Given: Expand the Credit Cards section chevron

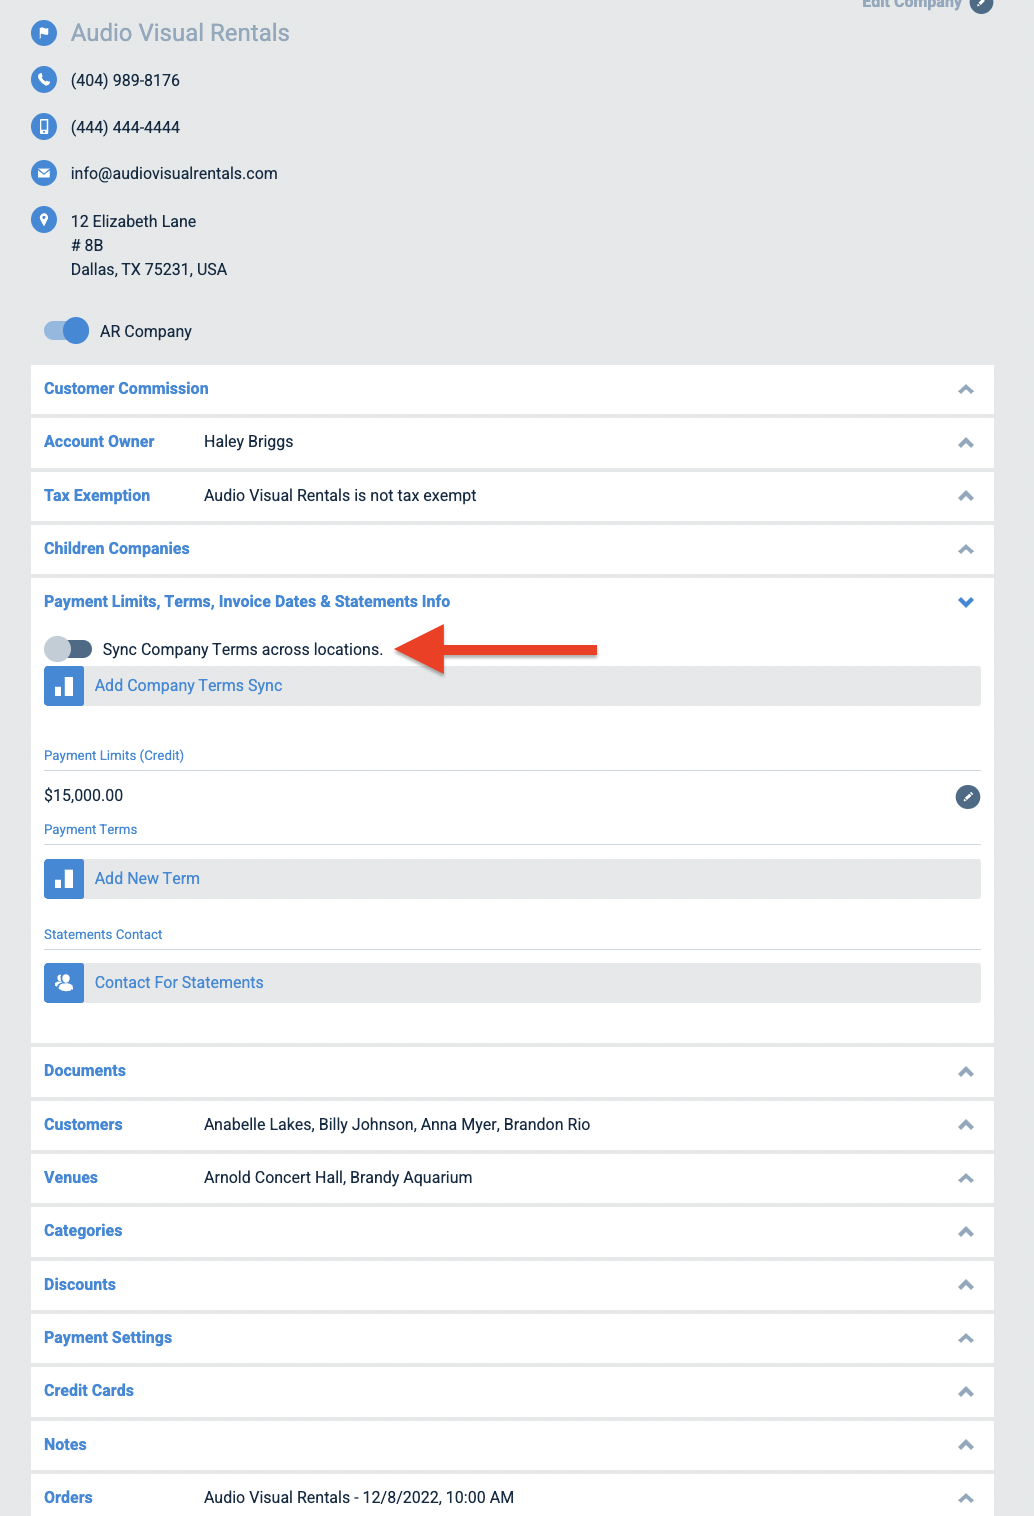Looking at the screenshot, I should 966,1392.
